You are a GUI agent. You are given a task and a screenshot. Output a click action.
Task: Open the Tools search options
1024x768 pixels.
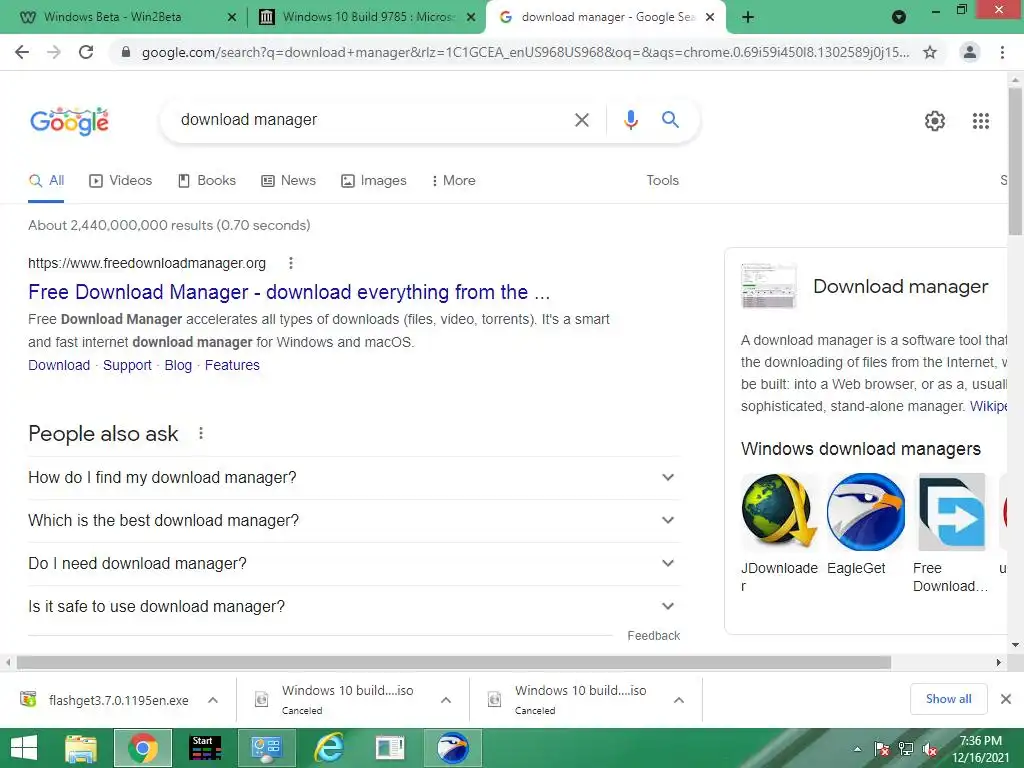point(662,181)
